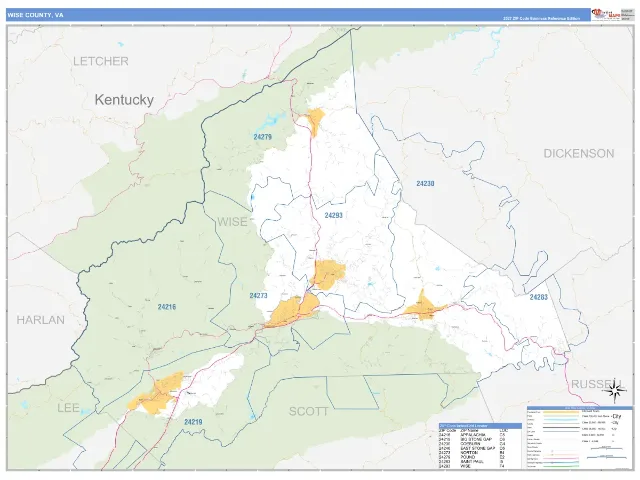Click the POUND row in ZIP index
The height and width of the screenshot is (480, 640).
tap(470, 457)
